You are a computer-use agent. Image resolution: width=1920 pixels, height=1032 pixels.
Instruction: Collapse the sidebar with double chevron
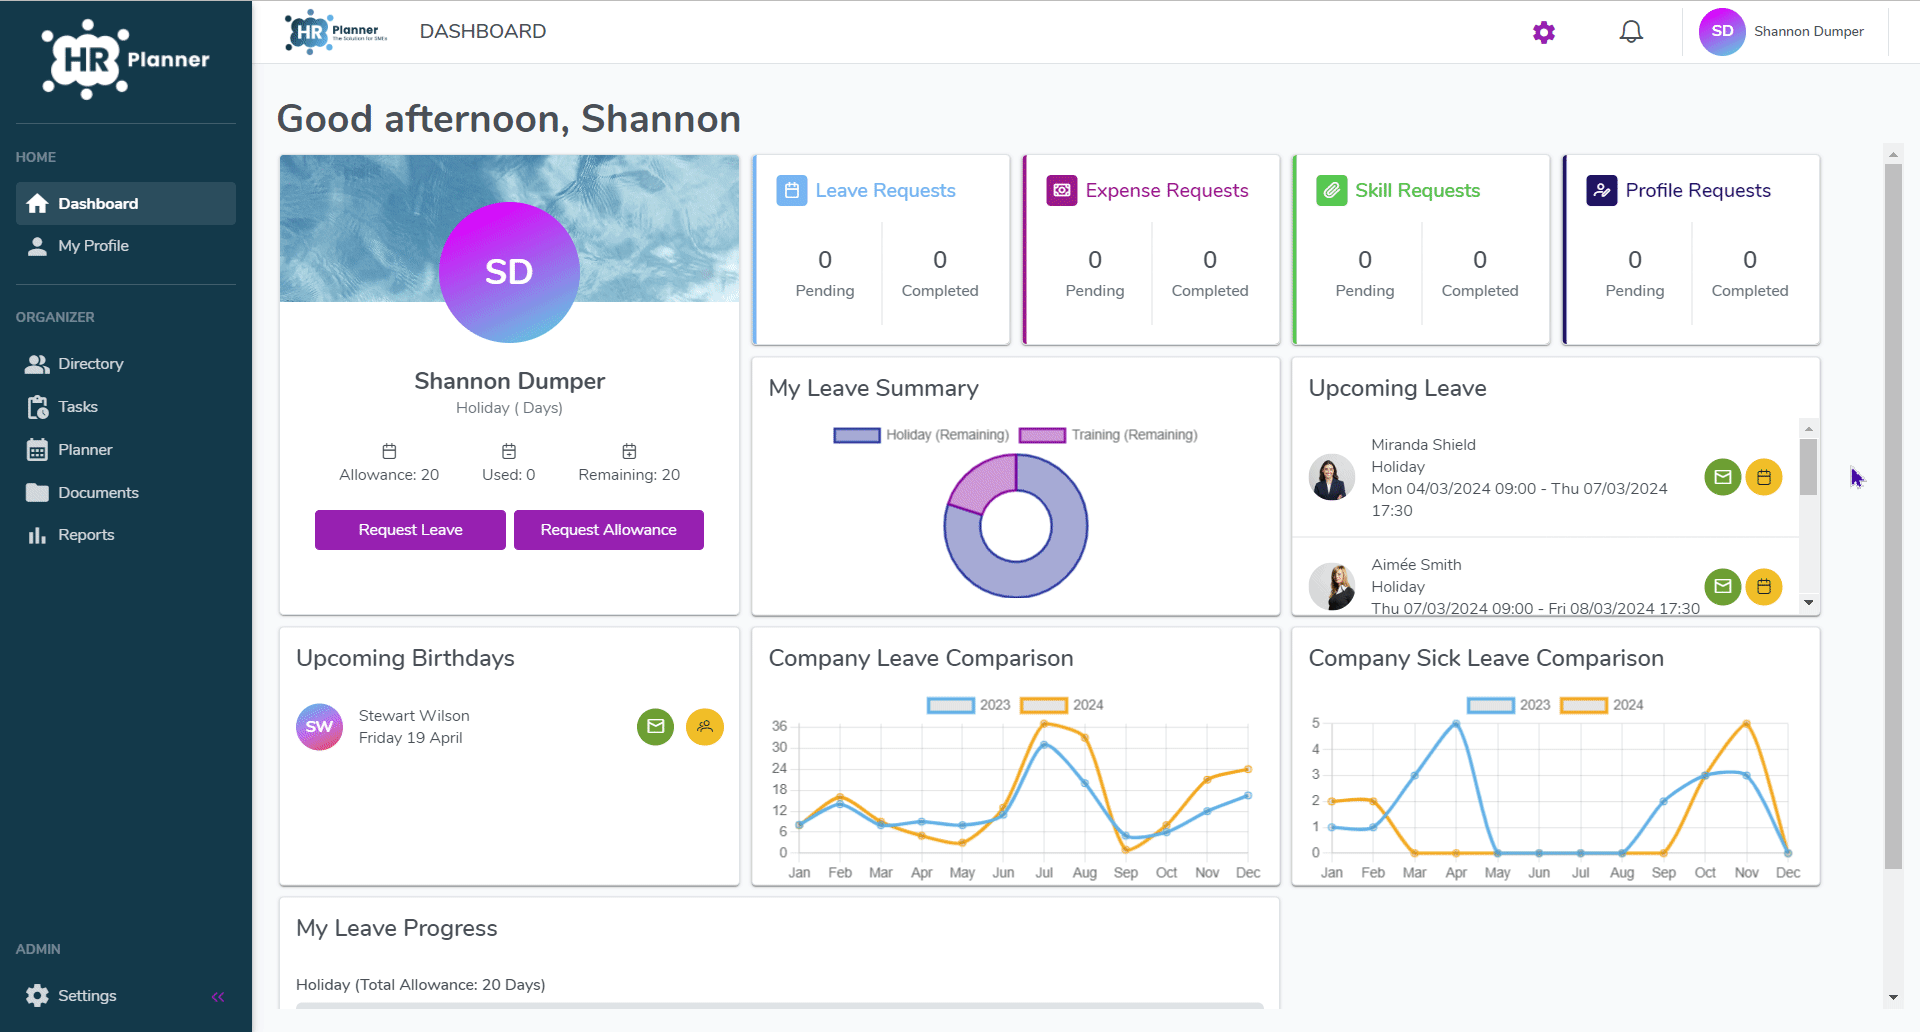coord(218,997)
